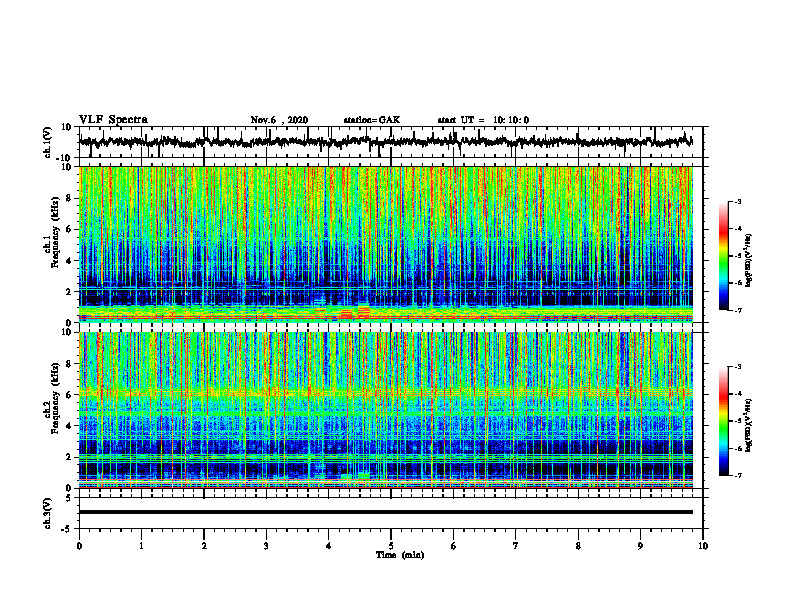Click the '-5' tick on ch.3 voltage axis

[x=67, y=529]
